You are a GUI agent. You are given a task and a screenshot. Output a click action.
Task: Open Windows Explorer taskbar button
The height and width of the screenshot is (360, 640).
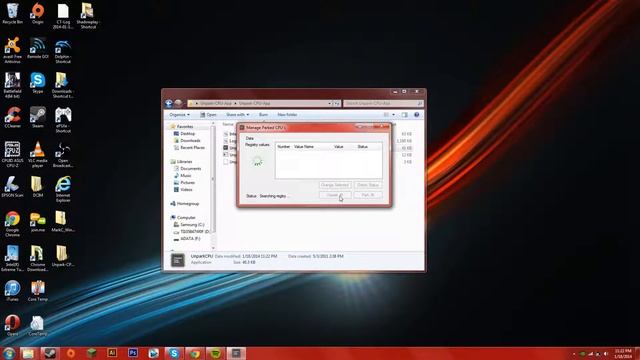(28, 353)
